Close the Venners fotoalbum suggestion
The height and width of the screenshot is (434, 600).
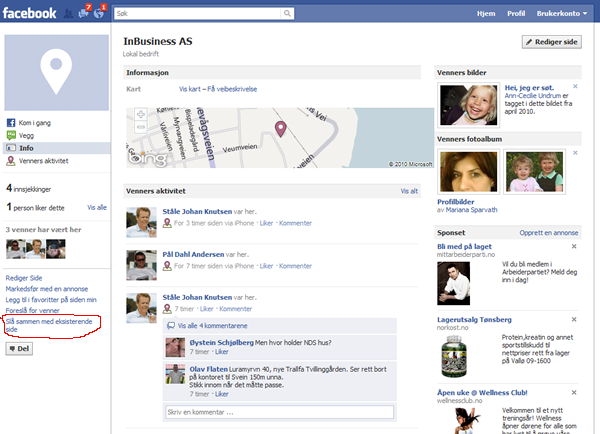point(575,153)
